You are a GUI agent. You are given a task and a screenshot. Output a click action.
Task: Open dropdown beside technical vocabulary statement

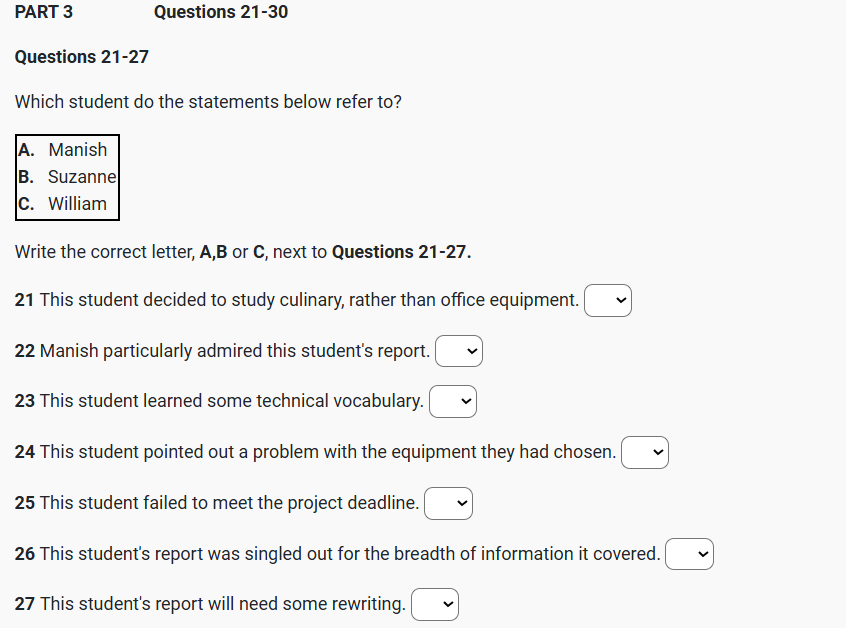click(x=453, y=401)
